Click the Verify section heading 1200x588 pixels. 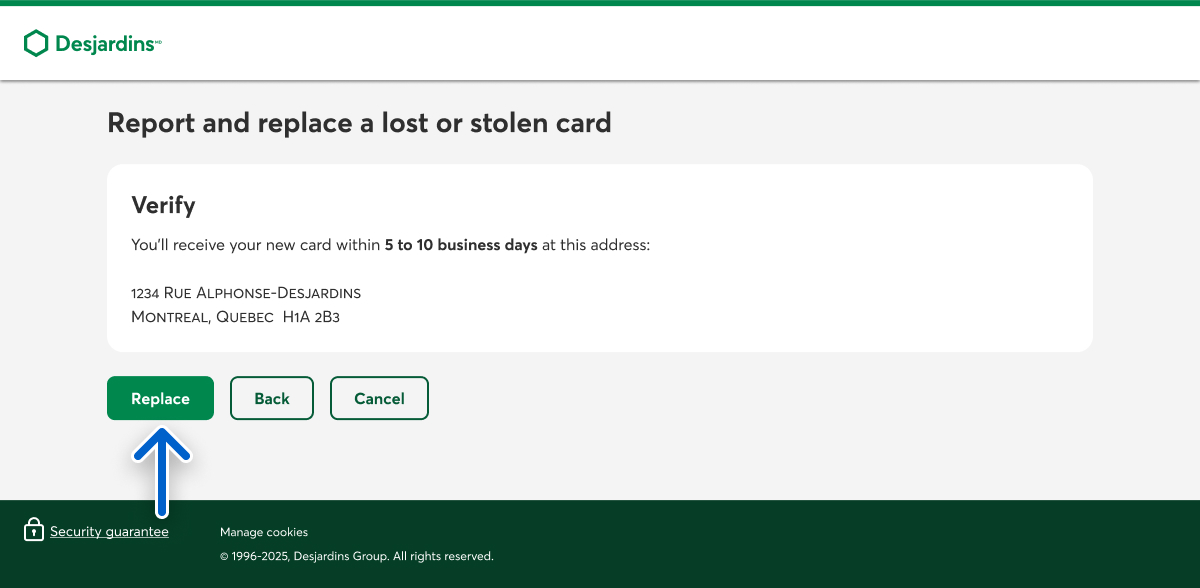coord(163,205)
